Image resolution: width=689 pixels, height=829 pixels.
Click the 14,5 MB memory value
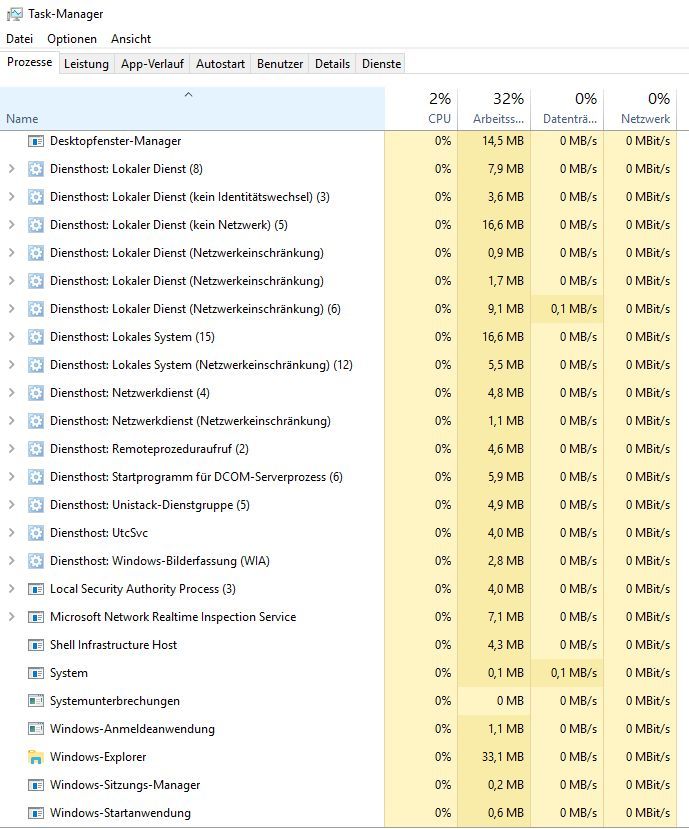[502, 141]
